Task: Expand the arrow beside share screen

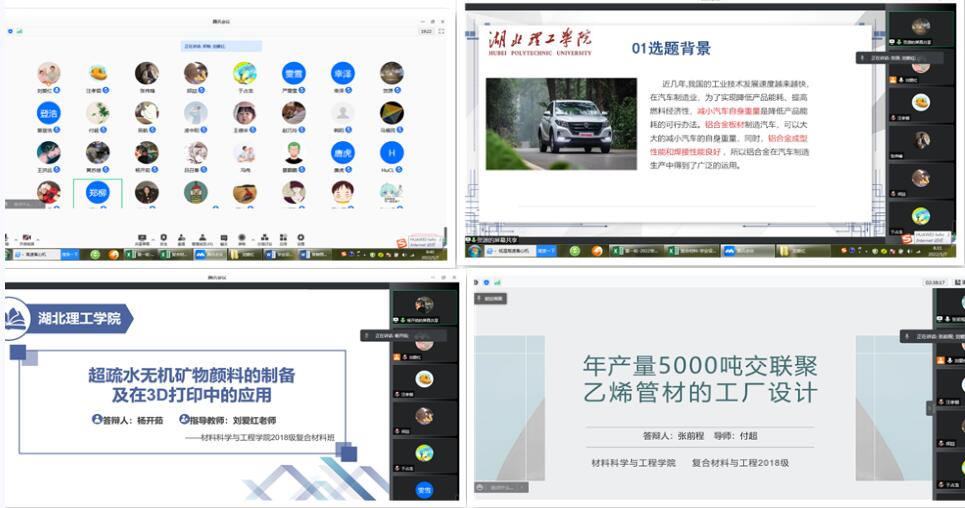Action: pyautogui.click(x=154, y=237)
